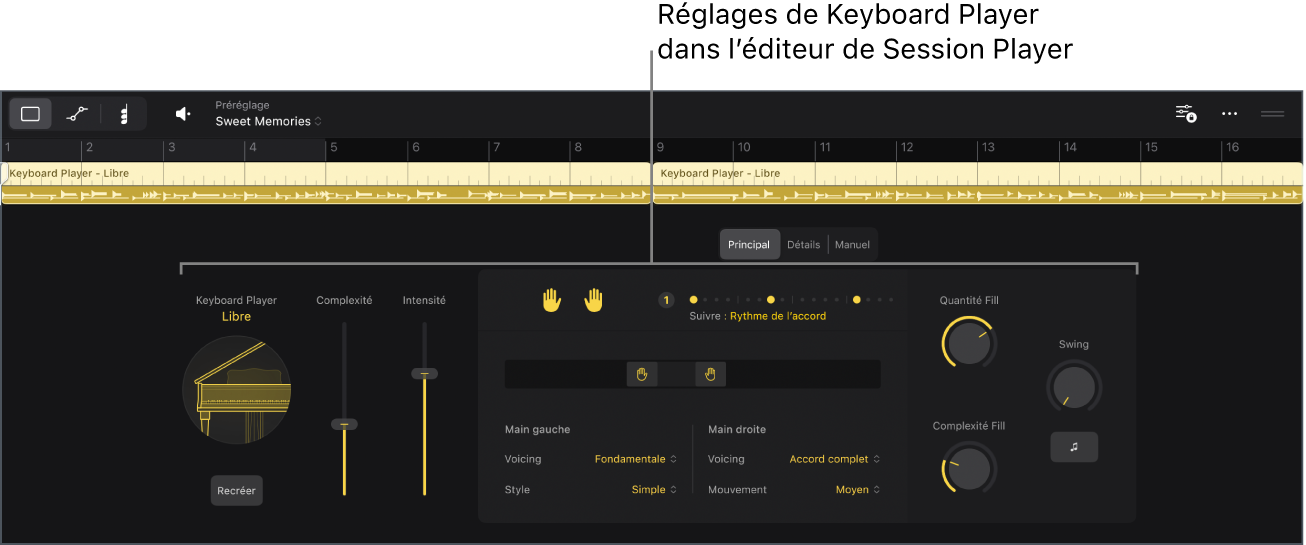Screen dimensions: 1306x545
Task: Switch to the Manuel tab
Action: [852, 245]
